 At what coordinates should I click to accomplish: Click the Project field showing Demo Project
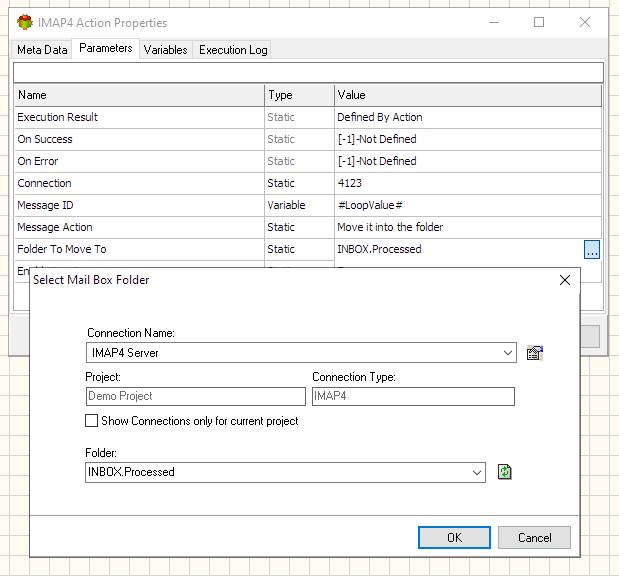195,396
